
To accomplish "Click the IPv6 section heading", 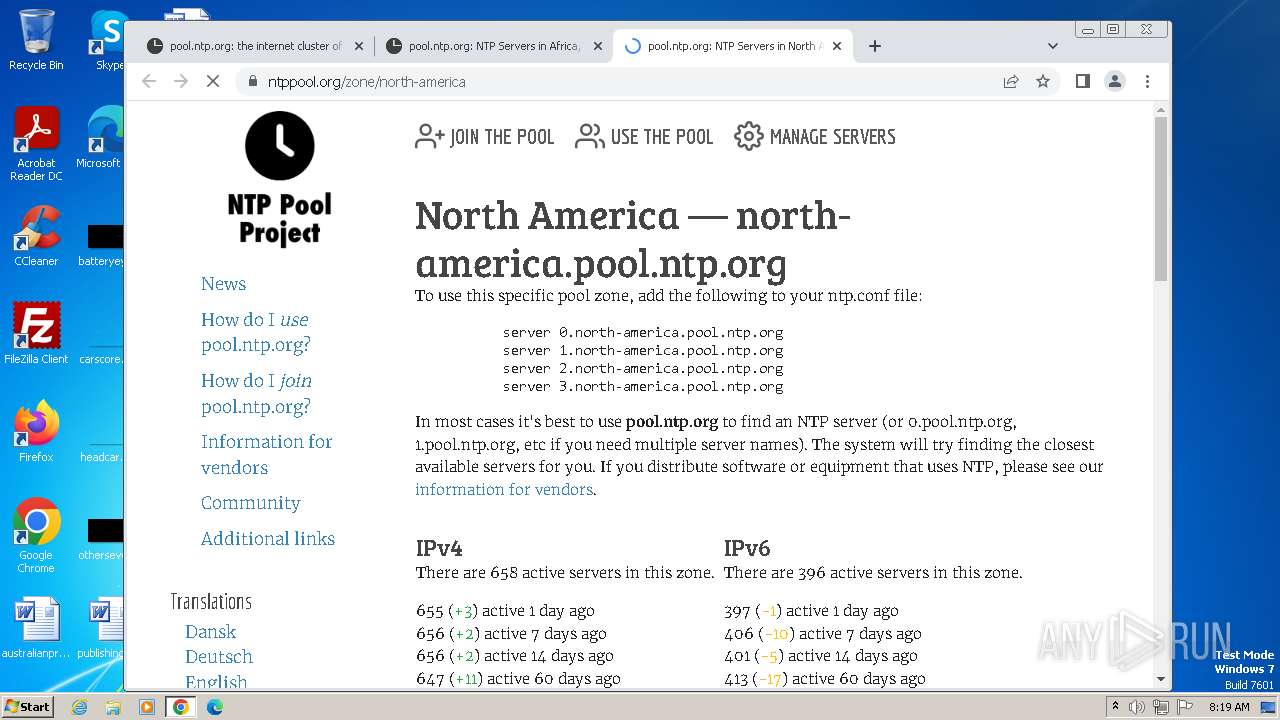I will [x=747, y=548].
